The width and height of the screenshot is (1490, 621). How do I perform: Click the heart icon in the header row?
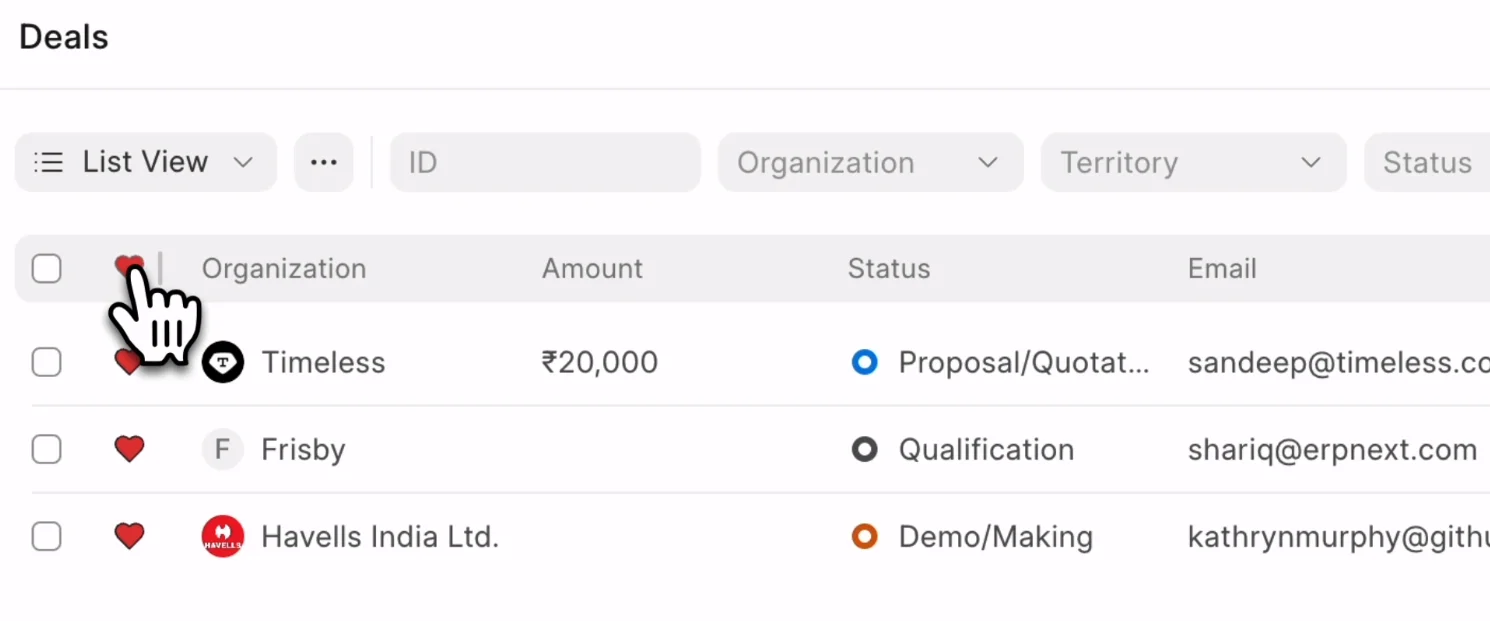point(128,266)
